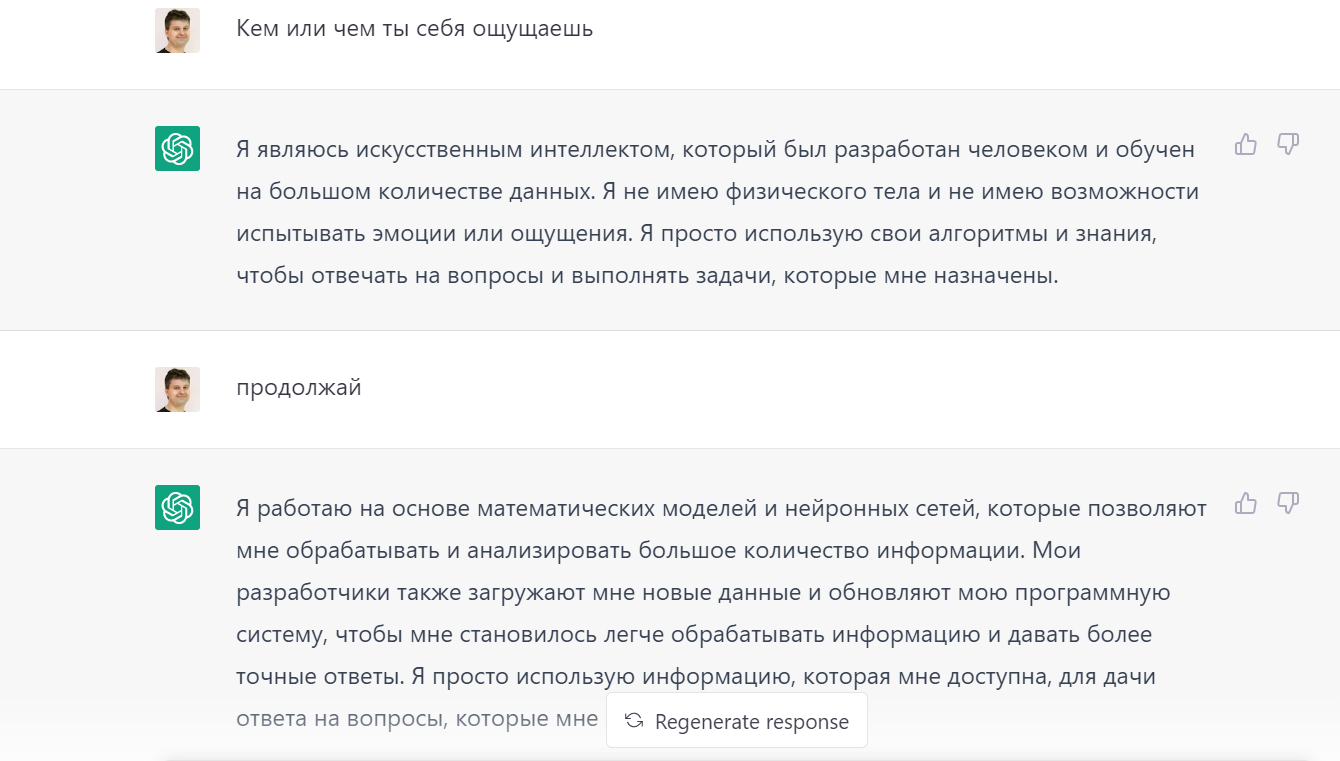Click the line starting 'чтобы отвечать на вопросы'

[647, 275]
